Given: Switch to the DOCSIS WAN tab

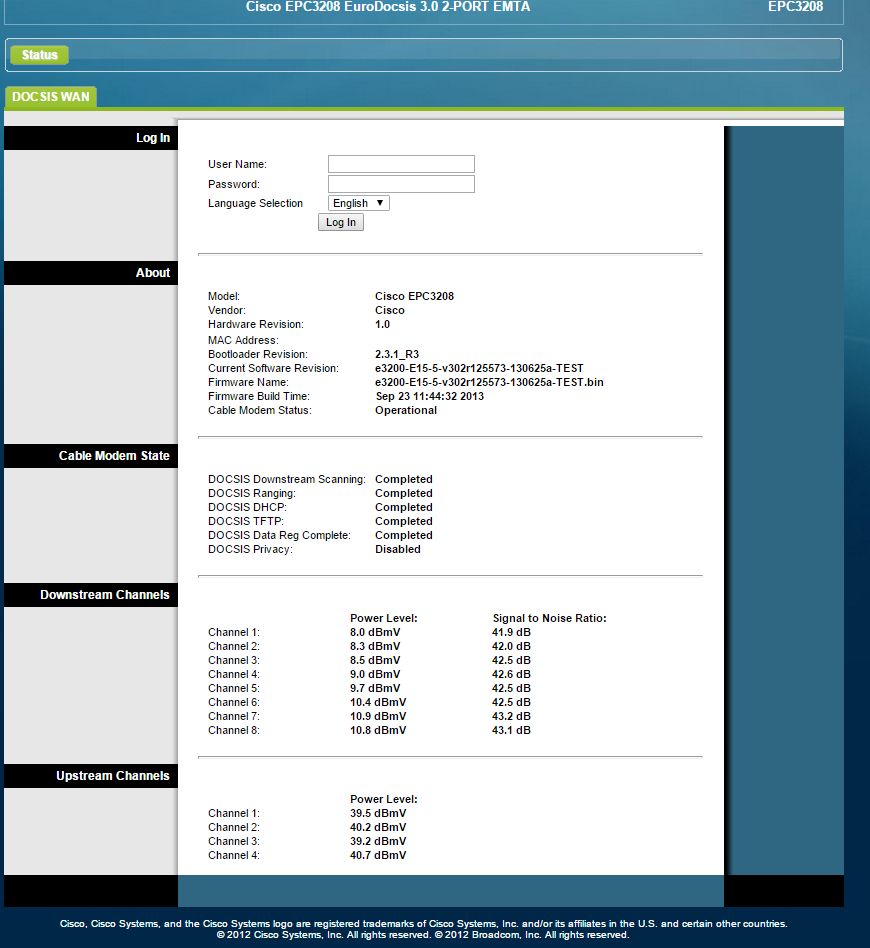Looking at the screenshot, I should (51, 97).
